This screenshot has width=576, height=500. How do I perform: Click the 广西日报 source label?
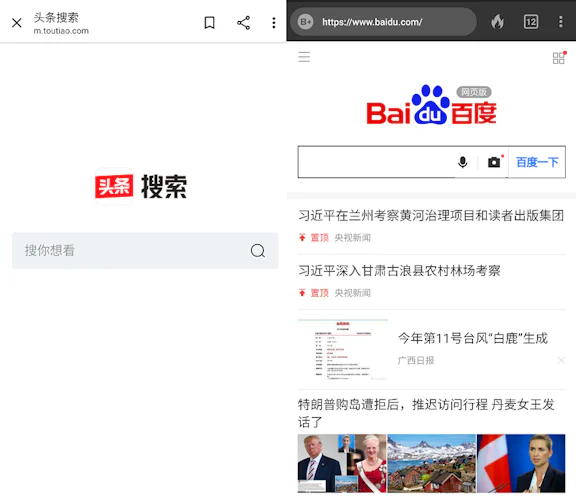click(x=416, y=360)
